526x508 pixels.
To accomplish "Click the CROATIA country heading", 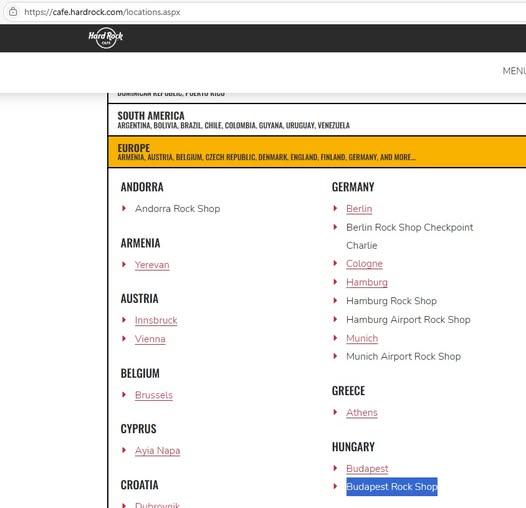I will coord(139,485).
